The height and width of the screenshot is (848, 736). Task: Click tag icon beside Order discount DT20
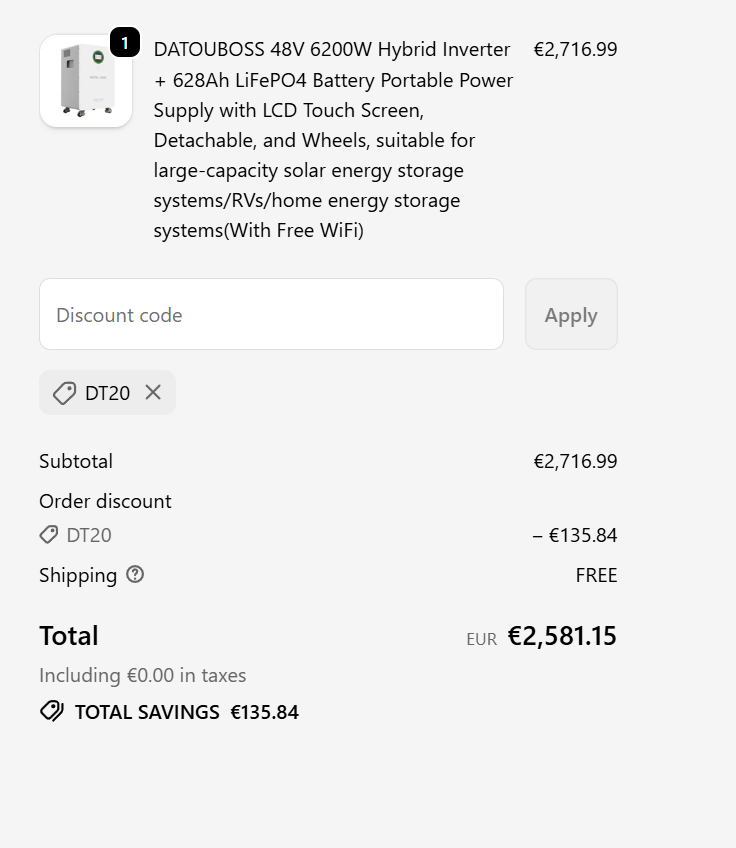click(x=48, y=535)
